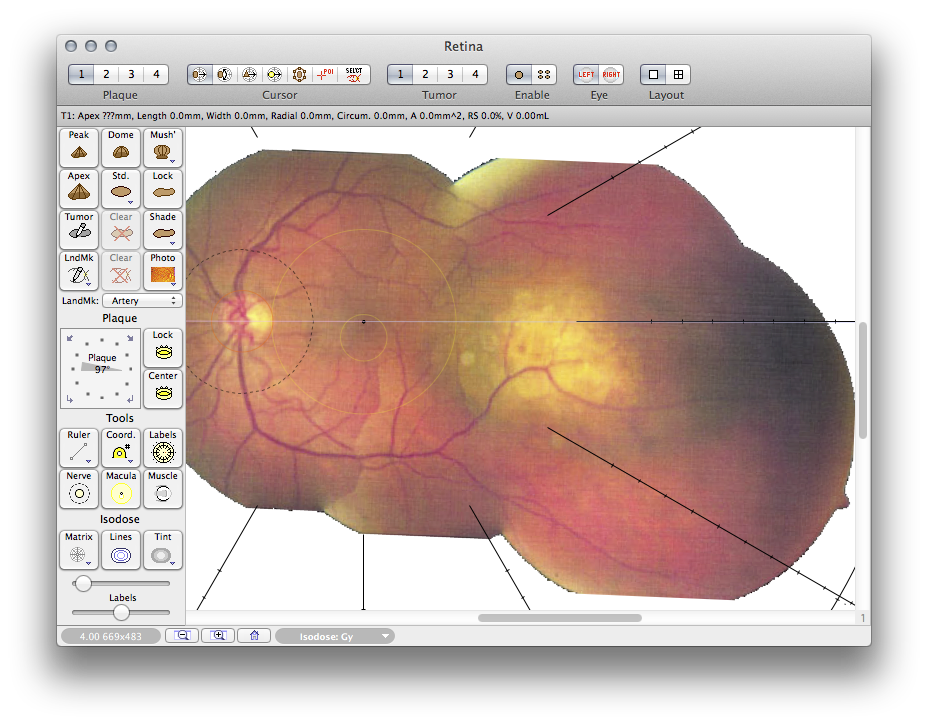Switch to the RIGHT eye
928x725 pixels.
[x=611, y=74]
